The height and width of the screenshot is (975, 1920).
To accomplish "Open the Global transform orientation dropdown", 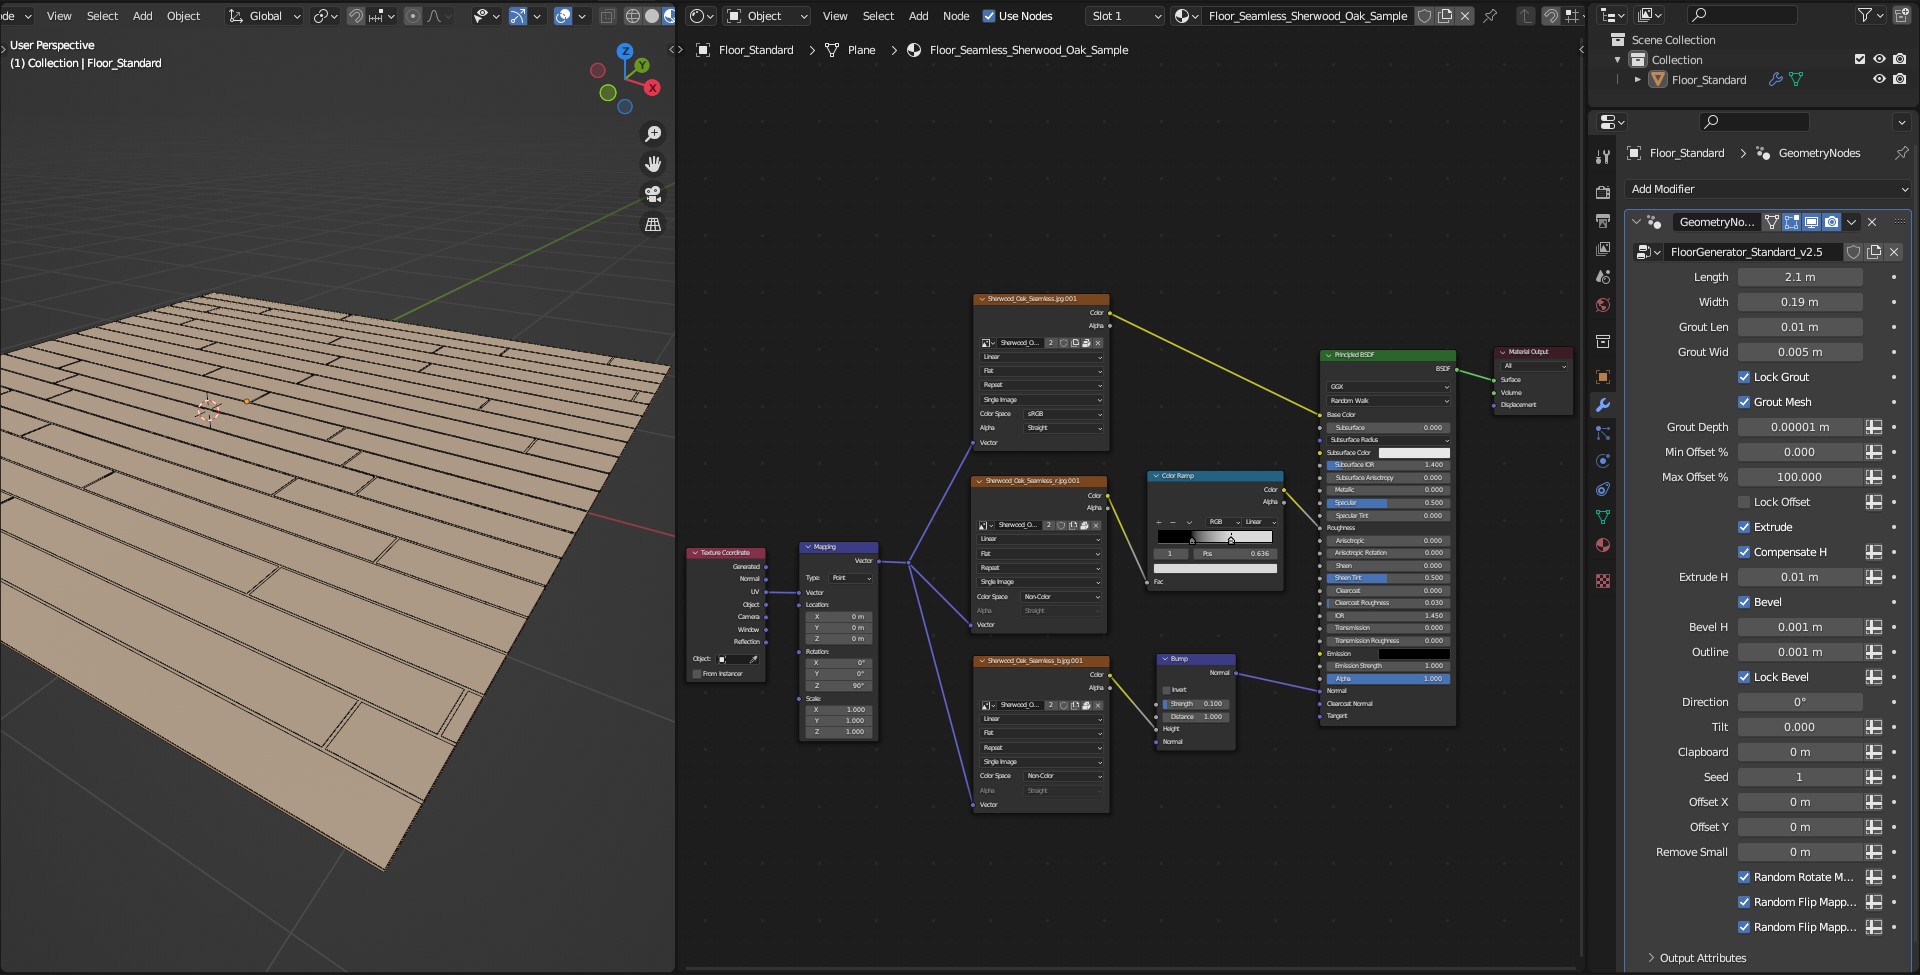I will [265, 16].
